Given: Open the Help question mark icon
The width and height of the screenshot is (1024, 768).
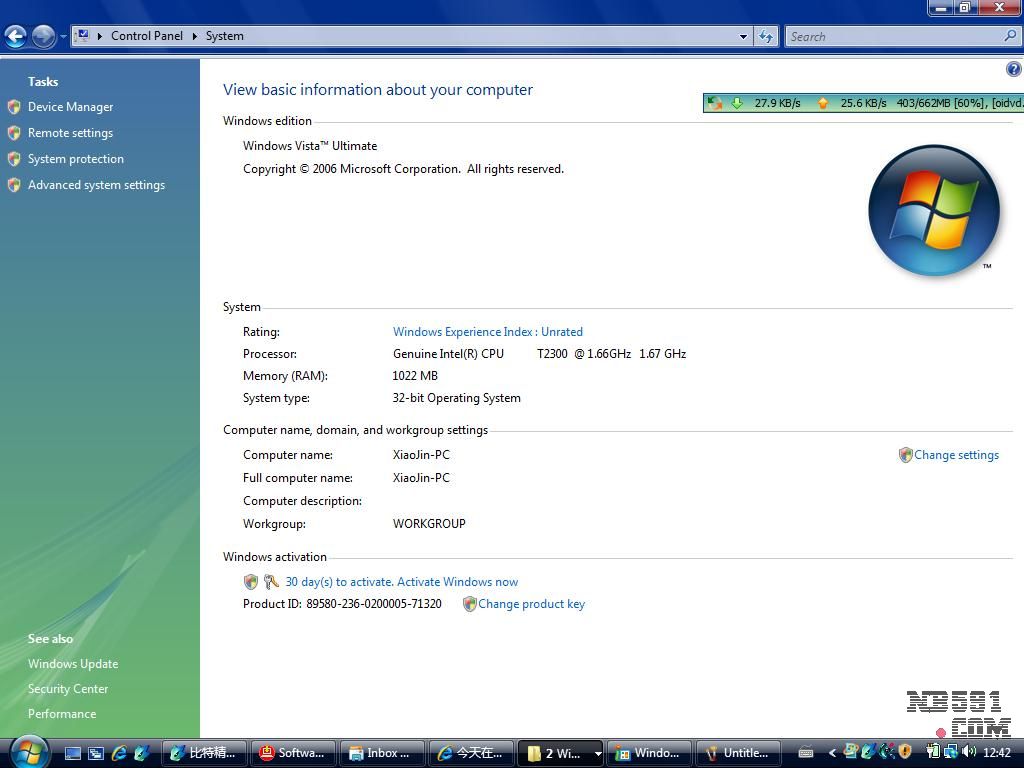Looking at the screenshot, I should pos(1013,69).
